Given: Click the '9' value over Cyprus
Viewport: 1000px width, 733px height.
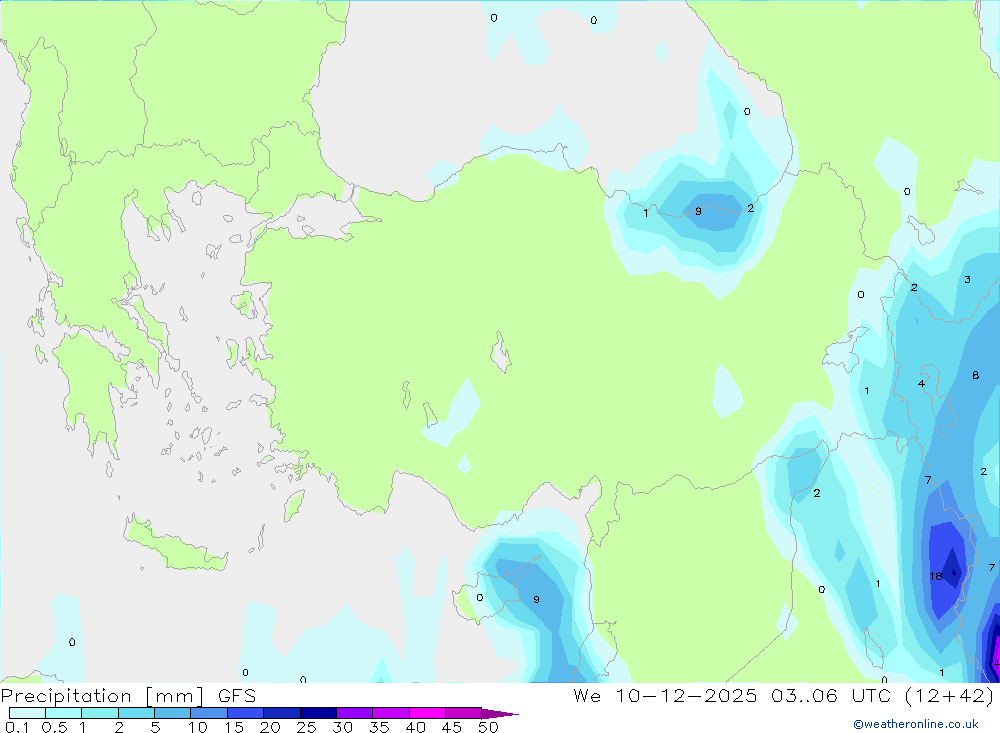Looking at the screenshot, I should [x=536, y=600].
